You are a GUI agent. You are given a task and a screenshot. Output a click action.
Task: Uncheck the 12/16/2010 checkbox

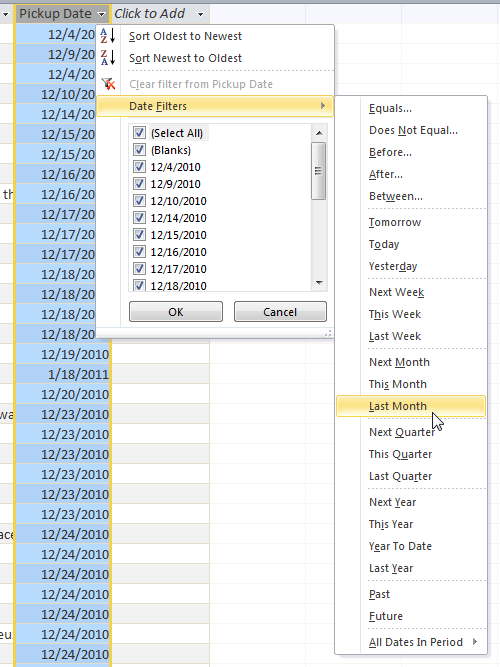[x=139, y=252]
